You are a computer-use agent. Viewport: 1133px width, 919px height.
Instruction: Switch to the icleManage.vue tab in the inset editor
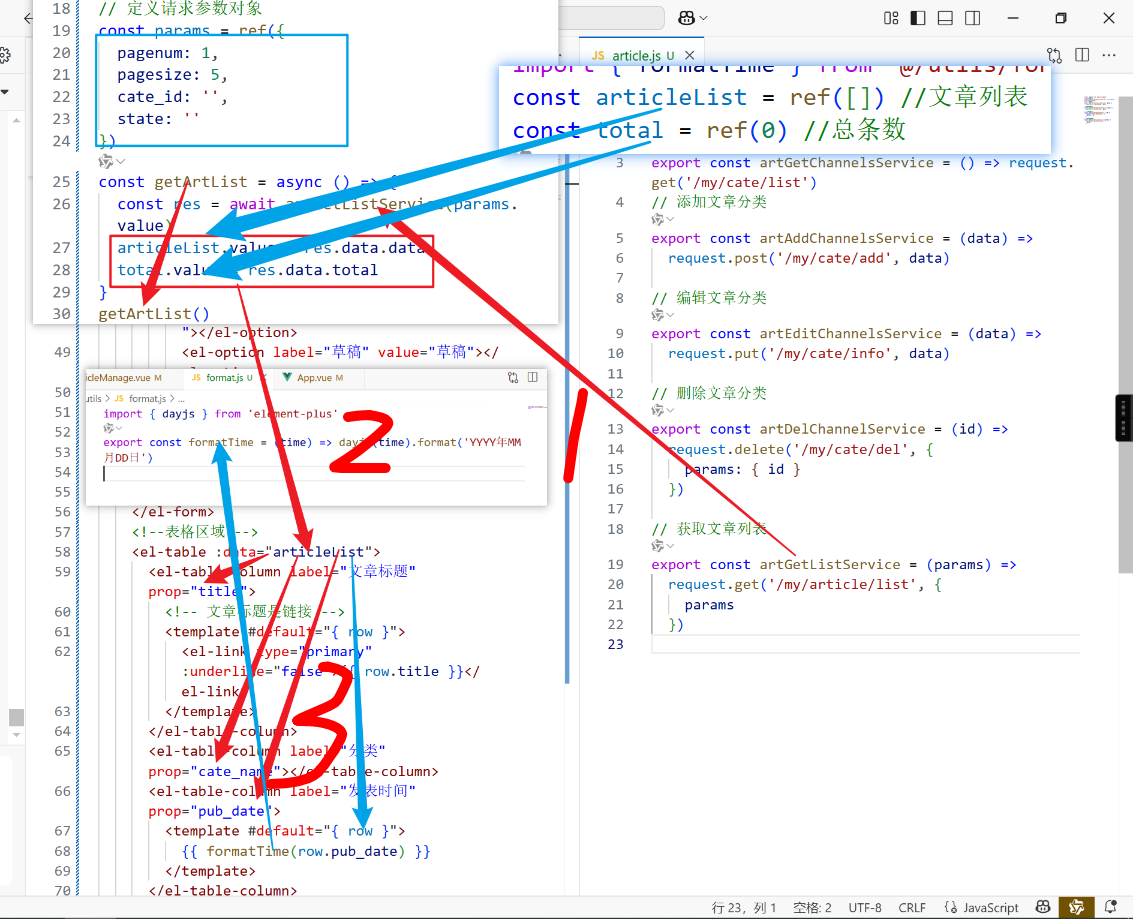click(123, 377)
